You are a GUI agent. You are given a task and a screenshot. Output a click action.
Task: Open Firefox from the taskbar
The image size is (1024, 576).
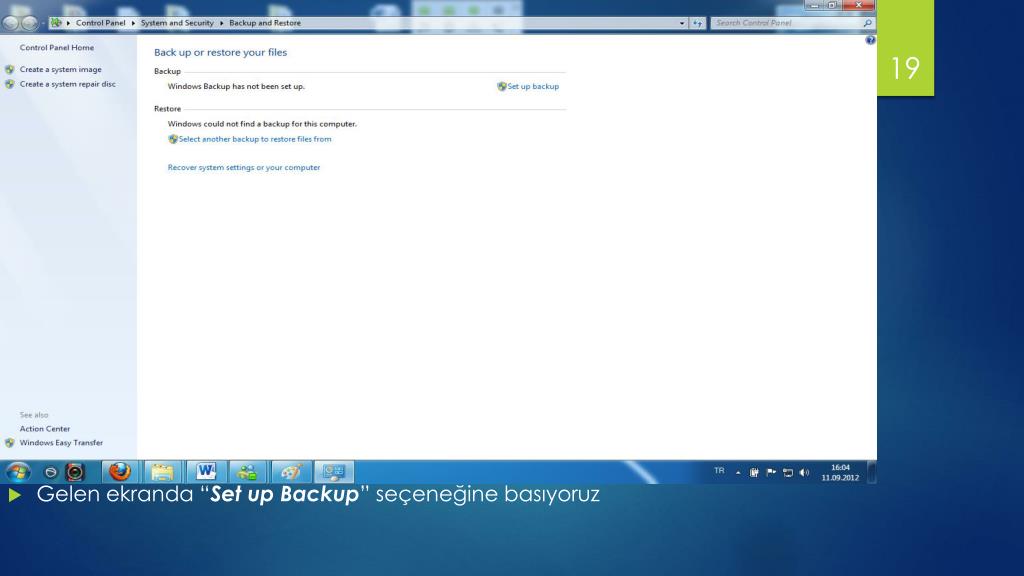pos(120,472)
